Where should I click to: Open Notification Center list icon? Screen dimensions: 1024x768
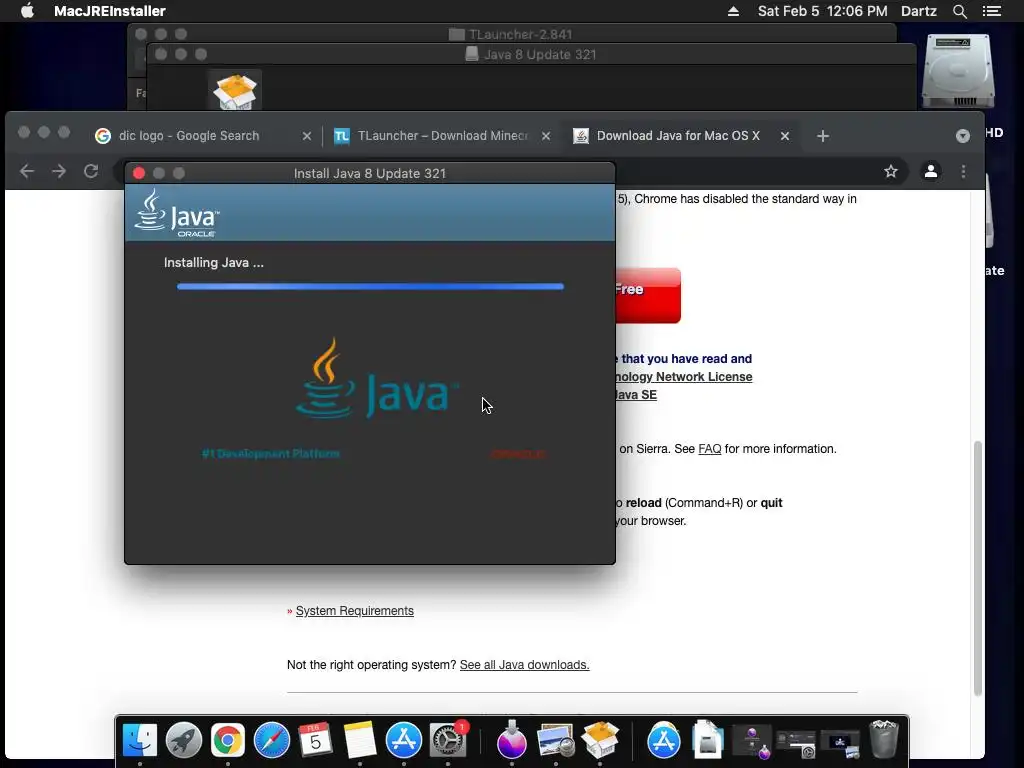pyautogui.click(x=992, y=11)
